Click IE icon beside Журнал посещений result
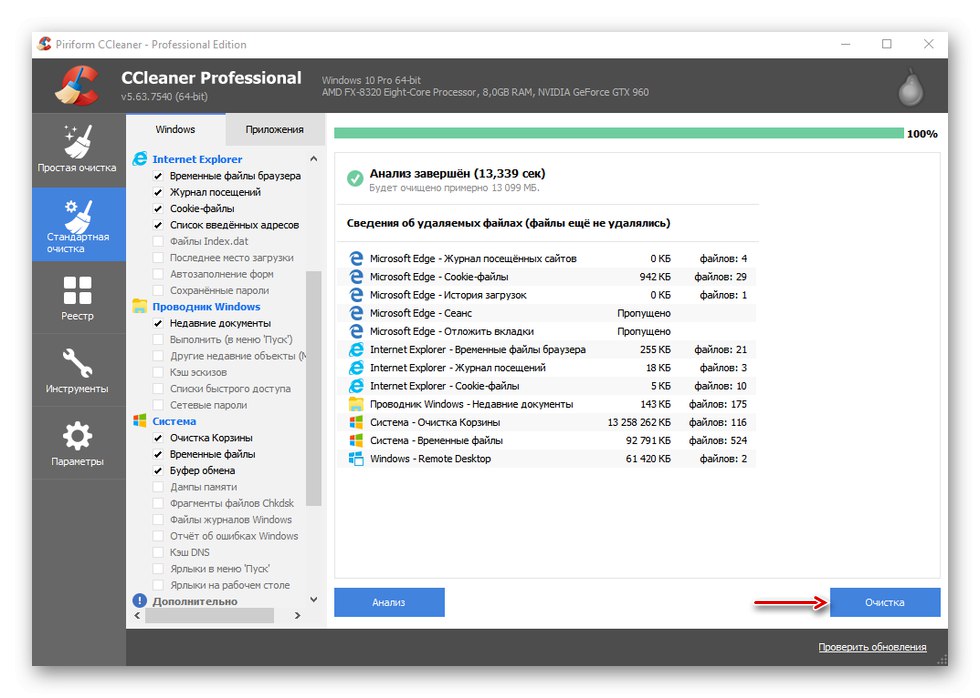 (356, 367)
